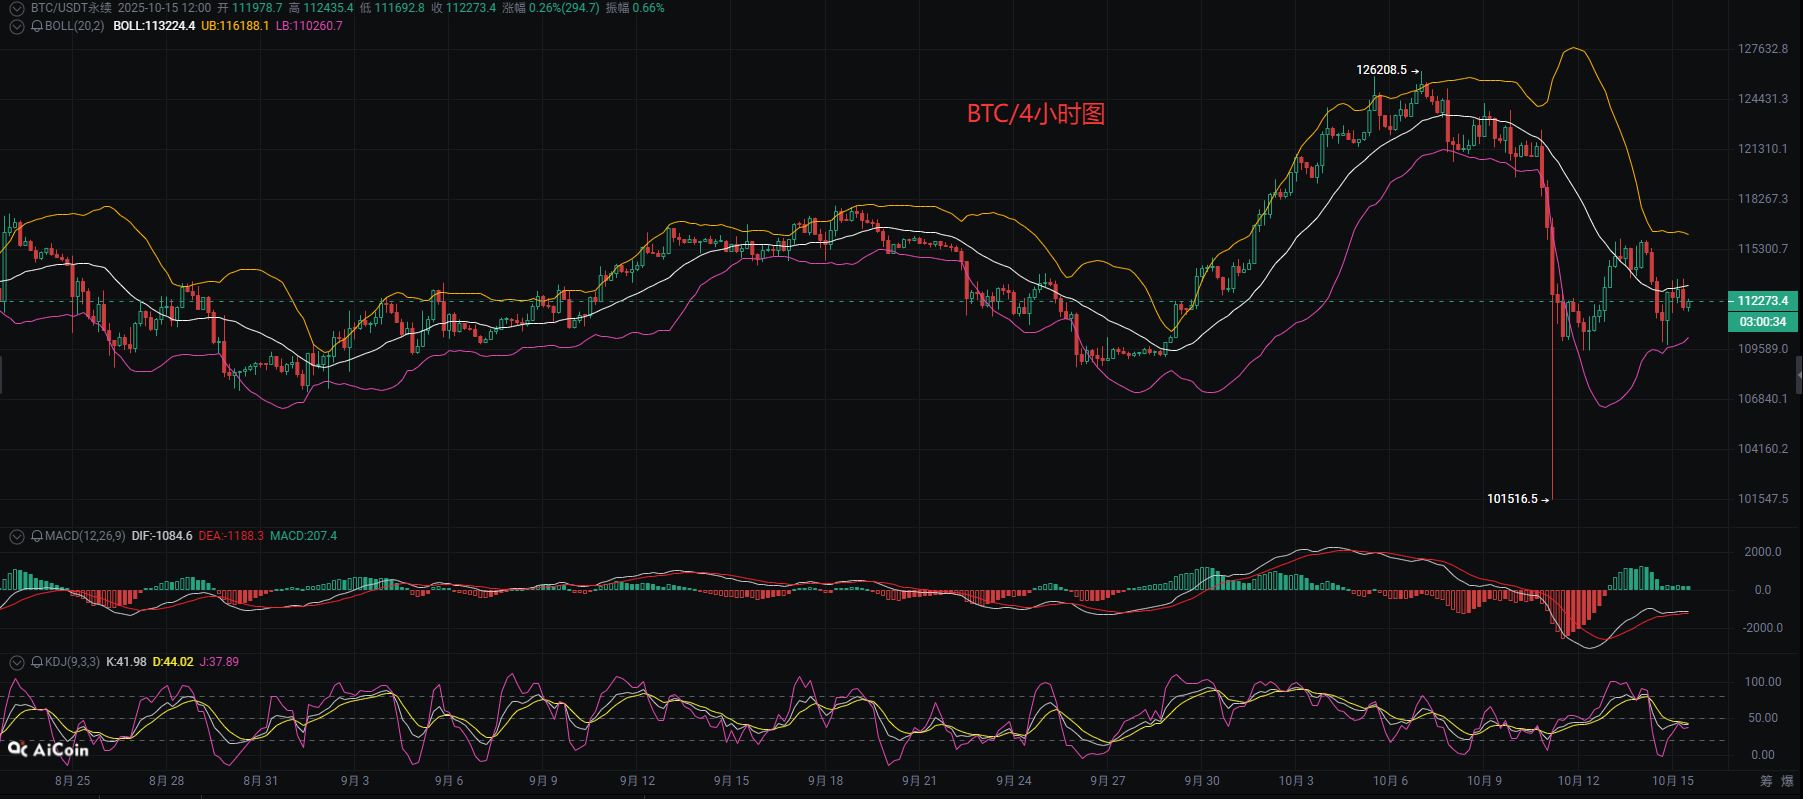
Task: Click the UB:116188.1 upper band value
Action: pyautogui.click(x=235, y=26)
